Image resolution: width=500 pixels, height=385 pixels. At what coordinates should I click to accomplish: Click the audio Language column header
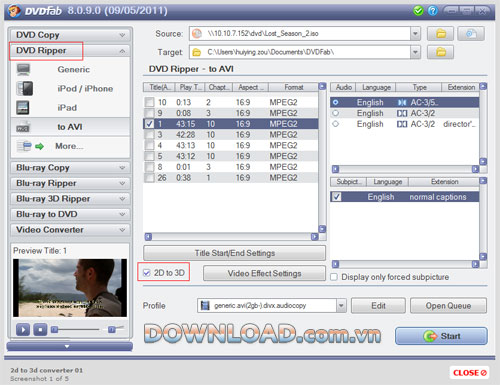376,87
